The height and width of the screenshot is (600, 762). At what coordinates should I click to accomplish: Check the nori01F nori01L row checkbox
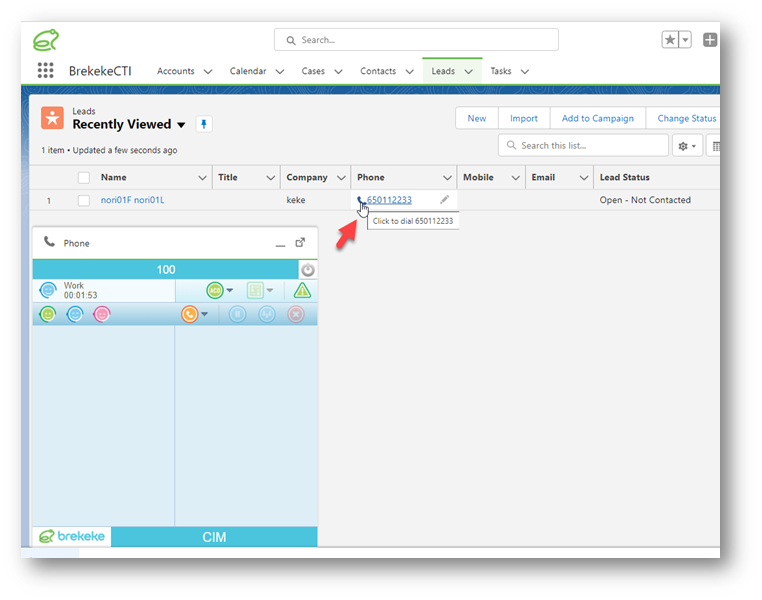[84, 200]
